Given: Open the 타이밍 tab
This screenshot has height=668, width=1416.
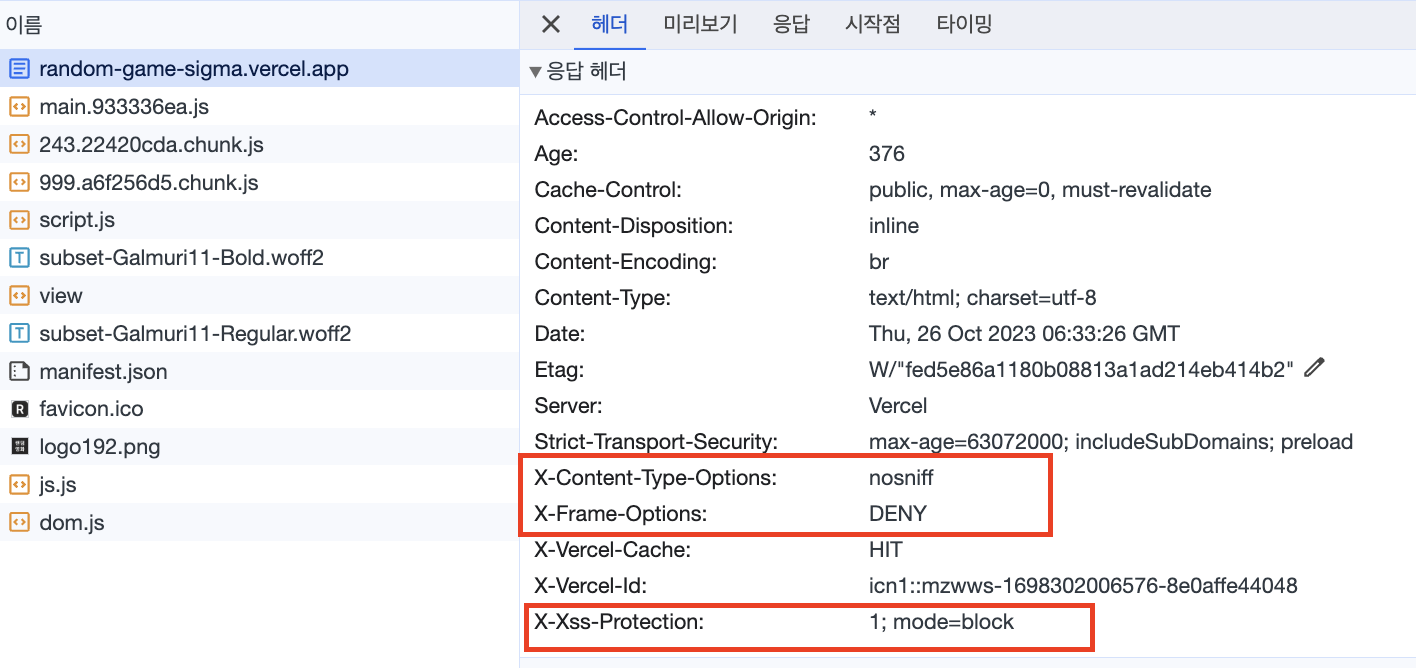Looking at the screenshot, I should tap(964, 24).
